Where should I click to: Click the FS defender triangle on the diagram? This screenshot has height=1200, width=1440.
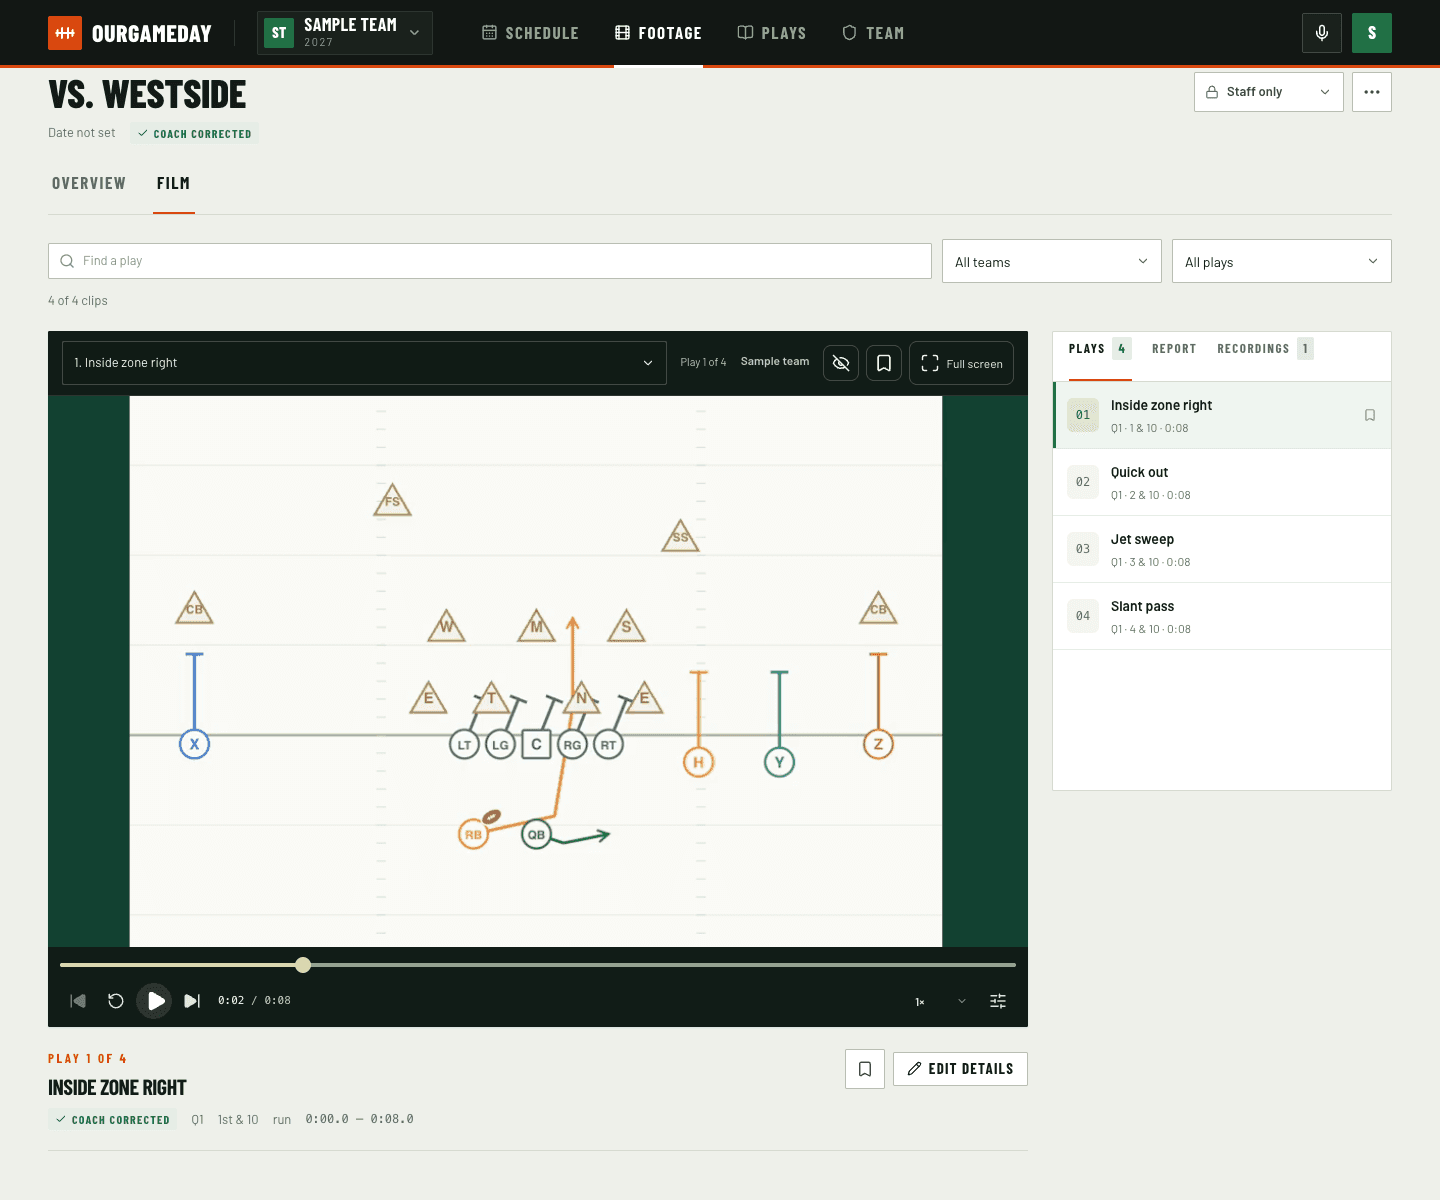click(x=392, y=500)
